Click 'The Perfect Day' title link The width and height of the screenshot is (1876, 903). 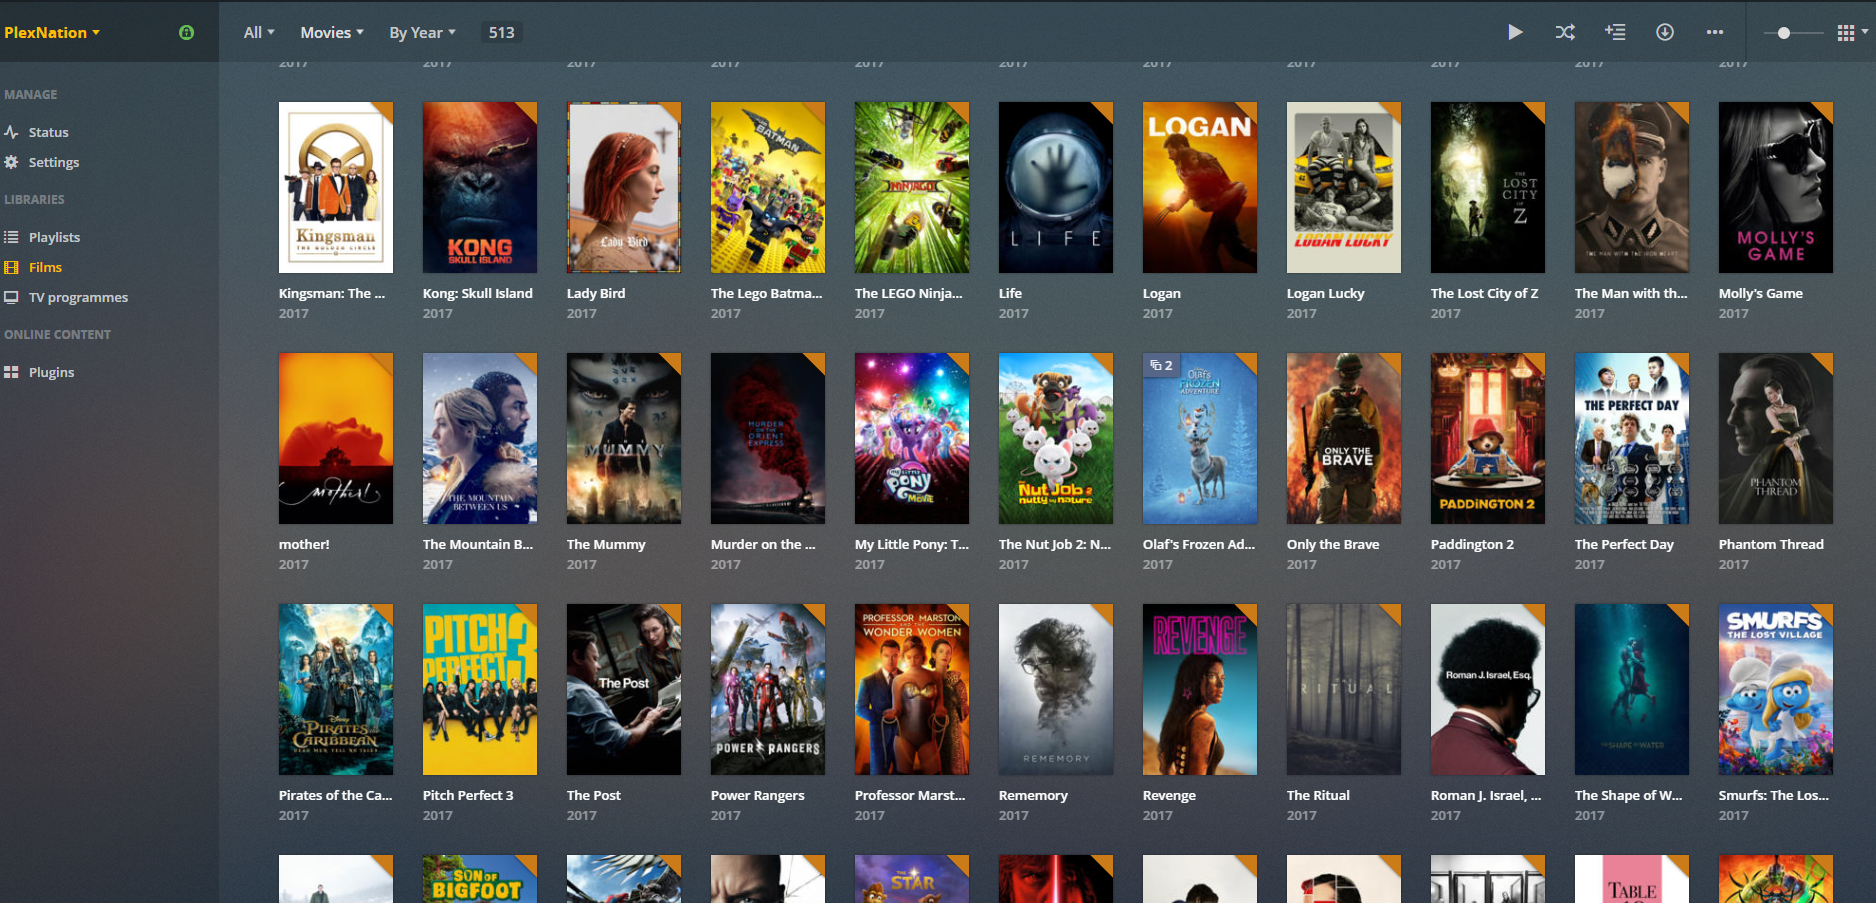(x=1624, y=544)
